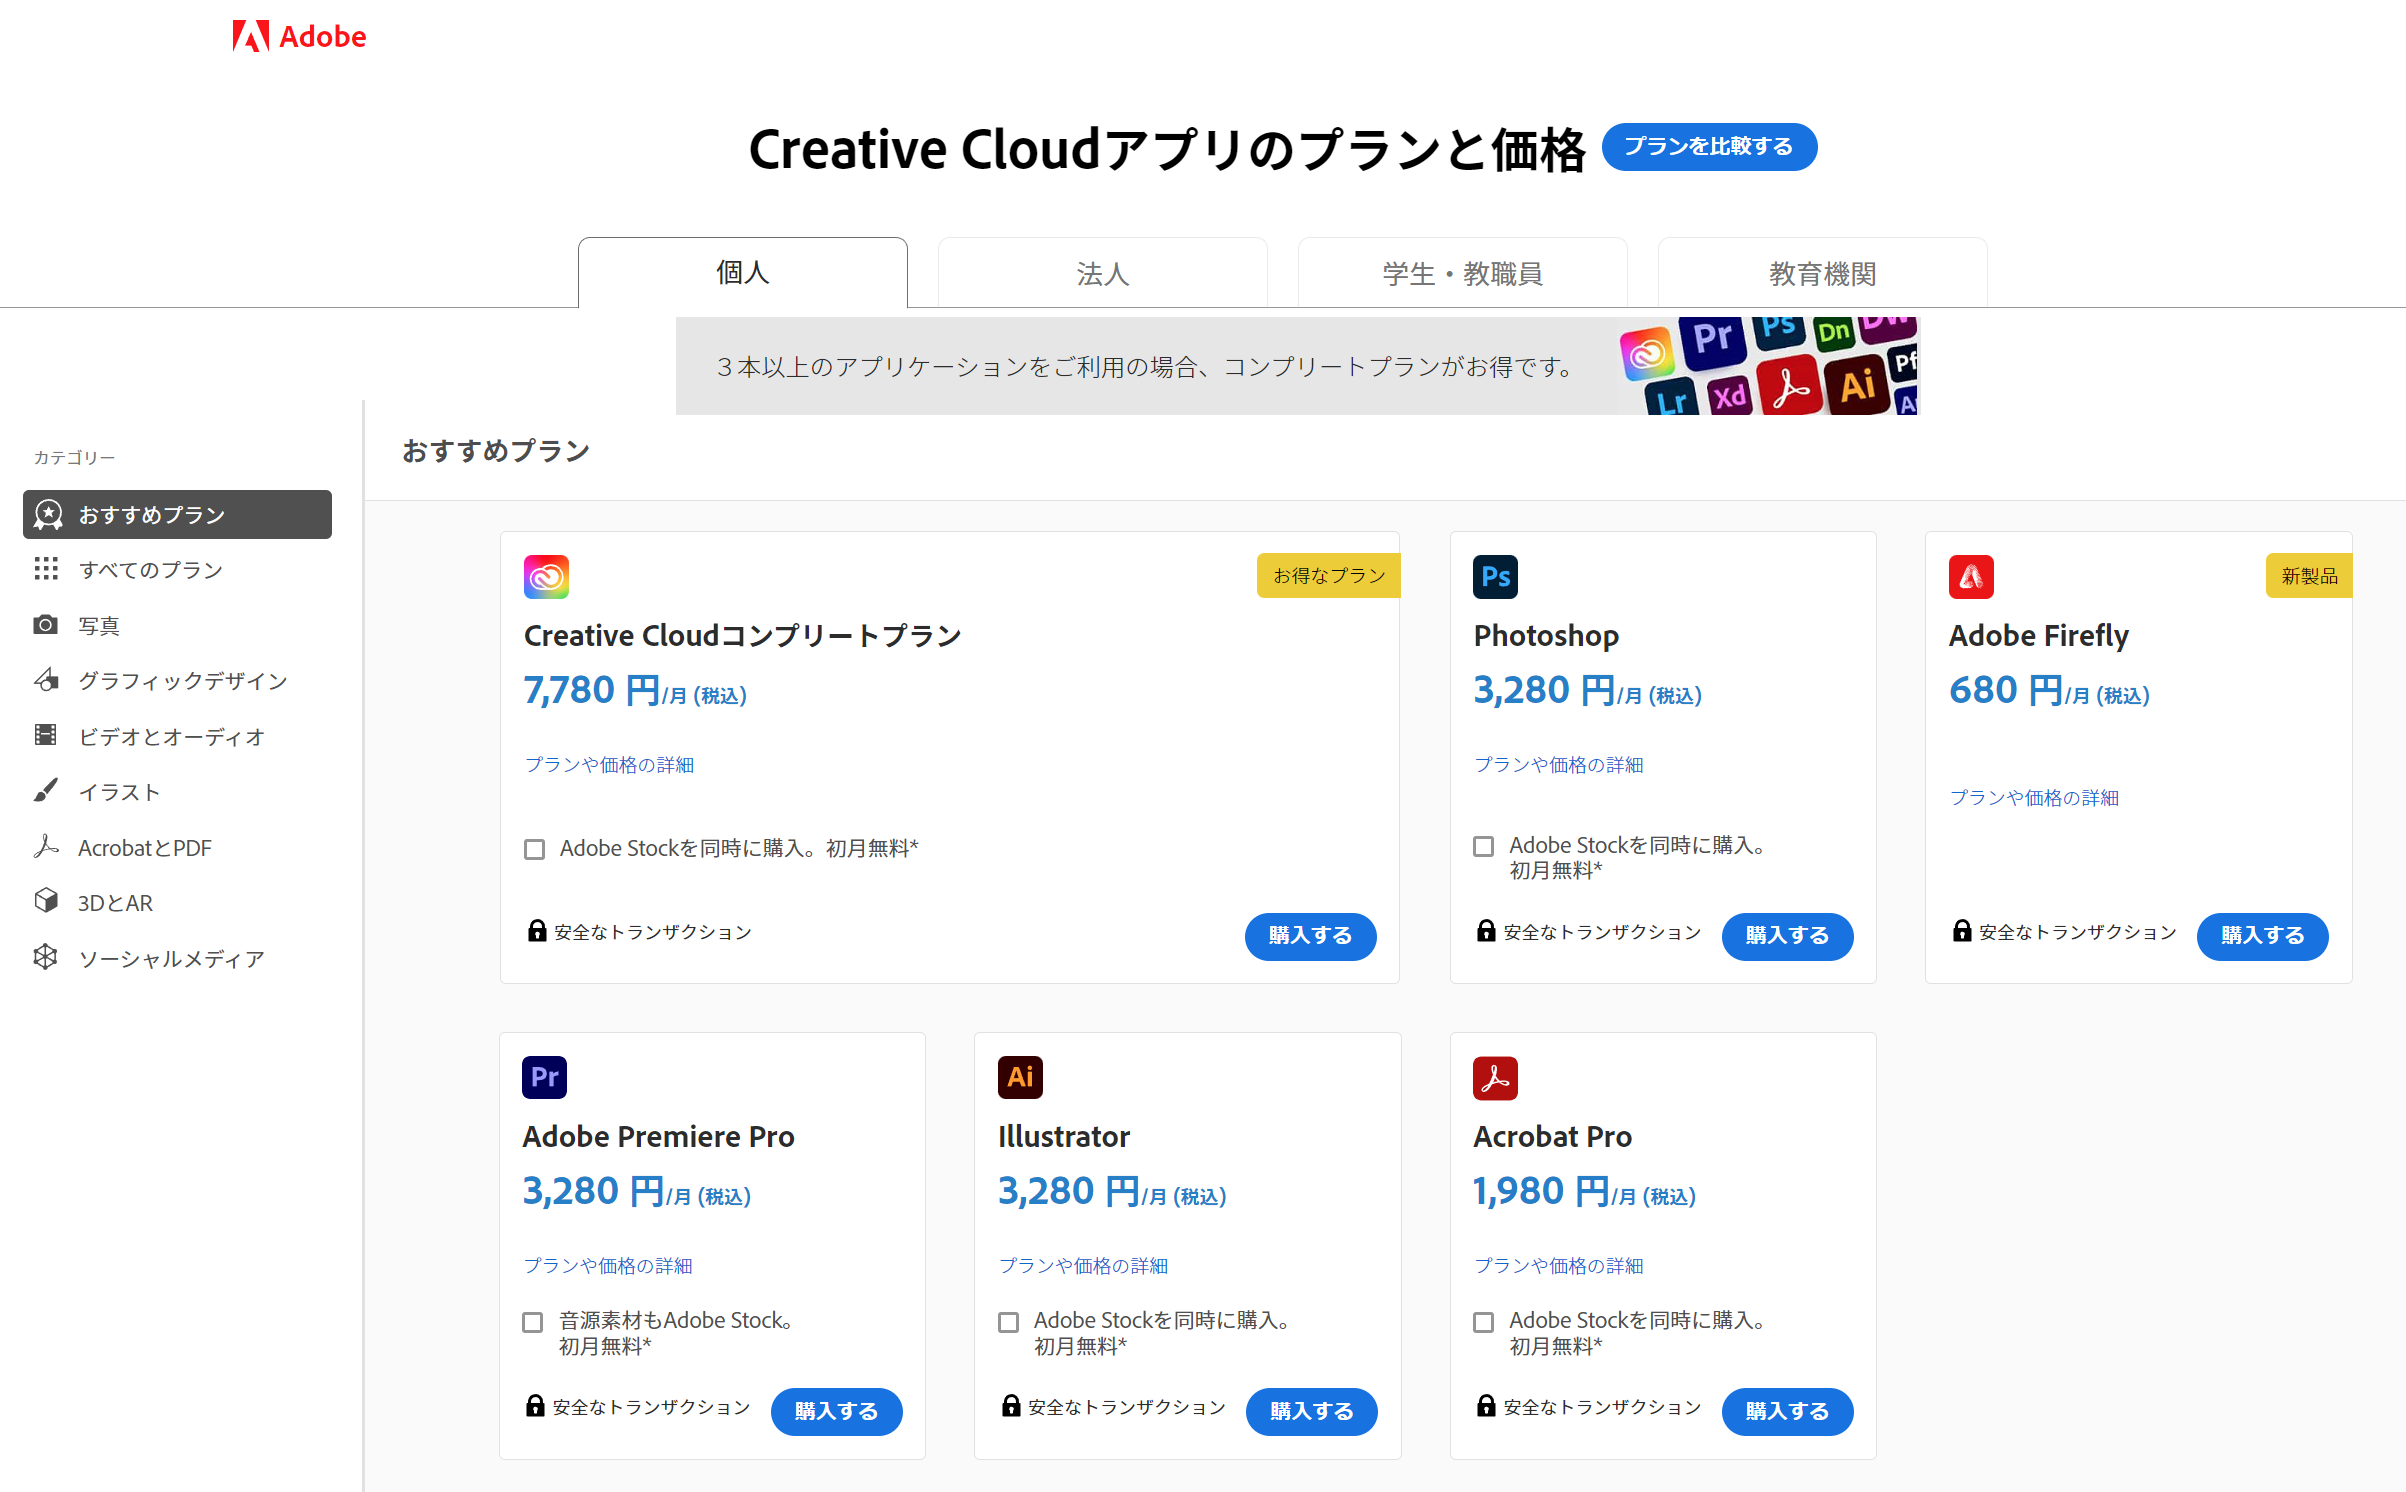Click the おすすめプラン sidebar icon
The image size is (2406, 1492).
[46, 512]
